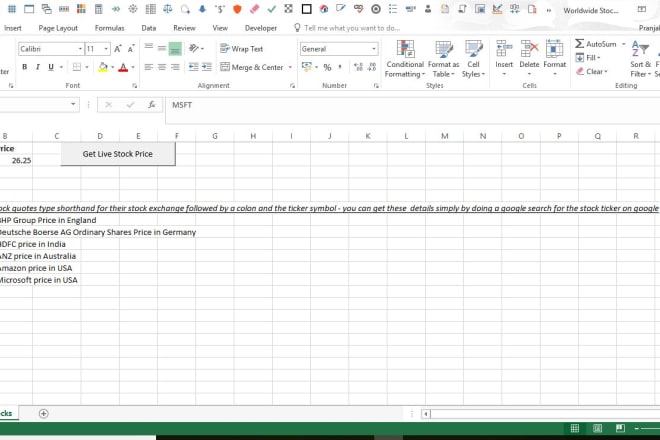This screenshot has width=660, height=440.
Task: Open the Orientation dropdown
Action: (x=196, y=48)
